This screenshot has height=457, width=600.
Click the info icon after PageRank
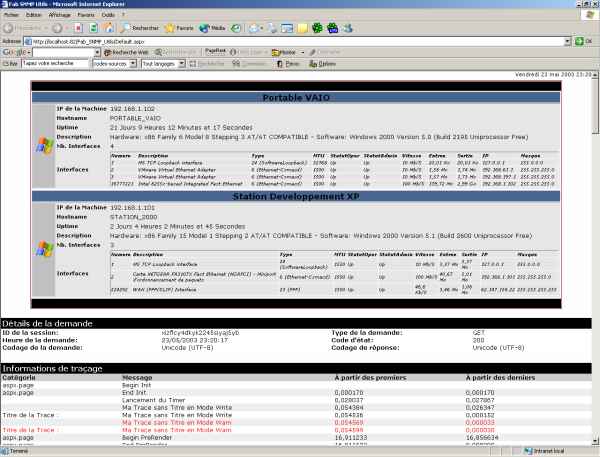point(233,52)
